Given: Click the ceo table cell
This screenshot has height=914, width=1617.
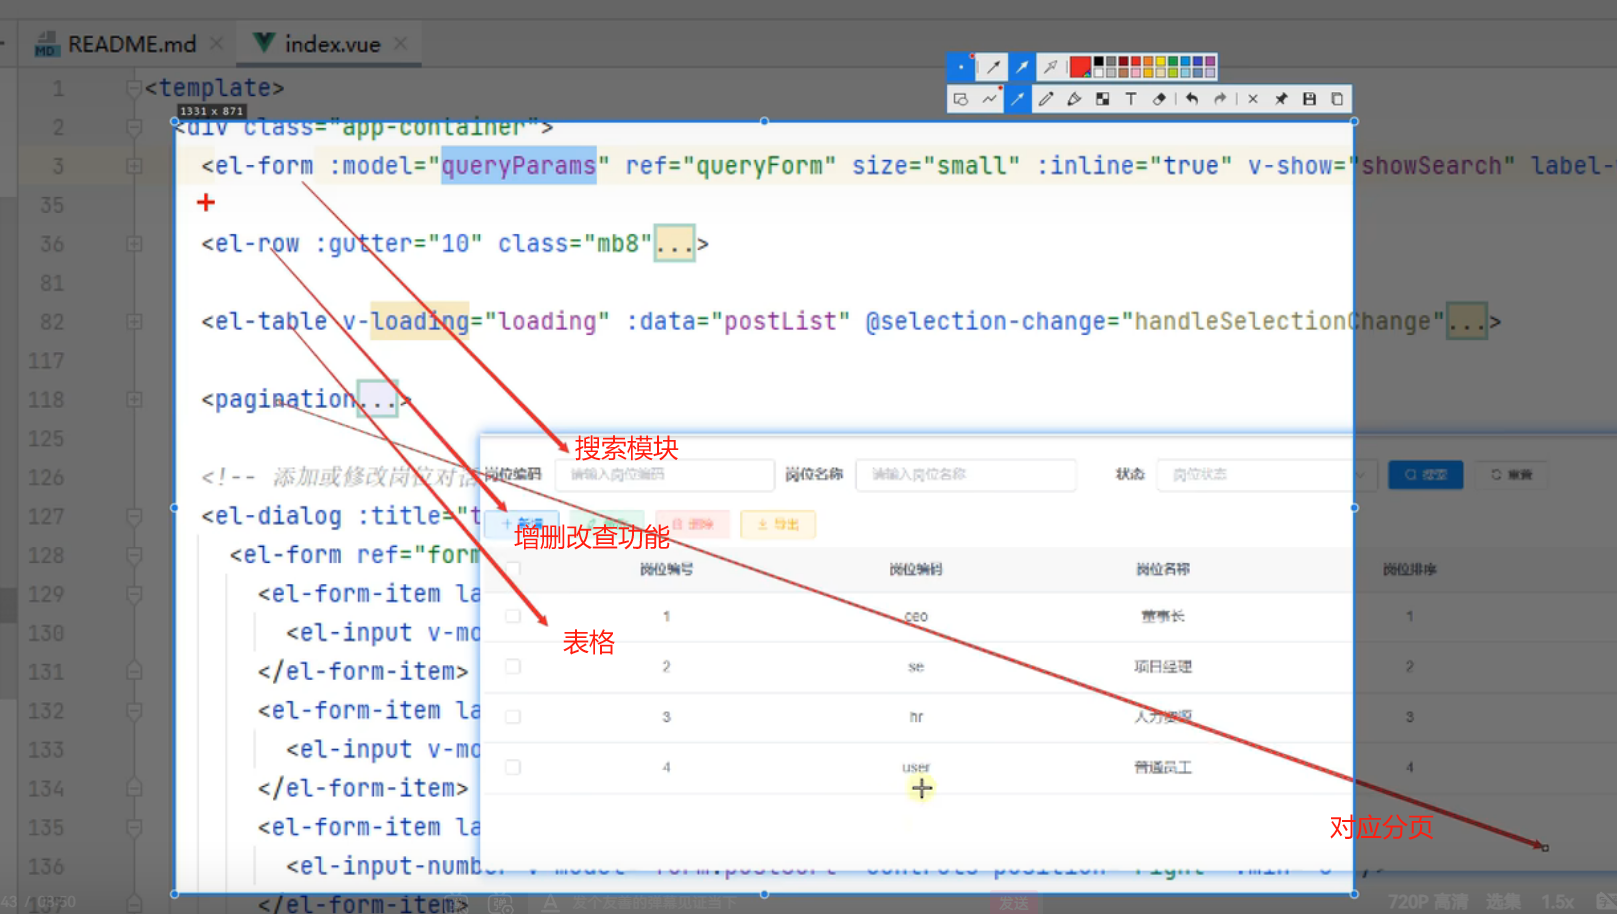Looking at the screenshot, I should 916,616.
